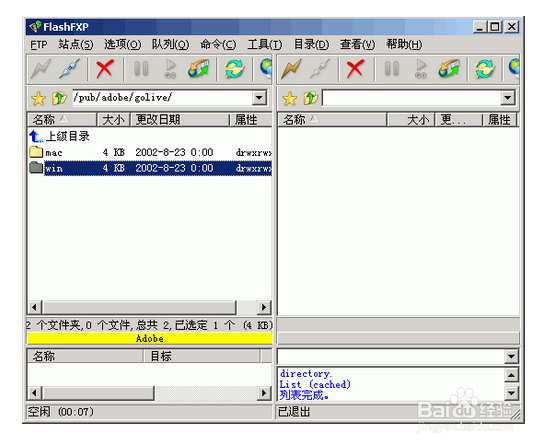Open the 队列(Q) menu
Screen dimensions: 544x446
coord(170,44)
